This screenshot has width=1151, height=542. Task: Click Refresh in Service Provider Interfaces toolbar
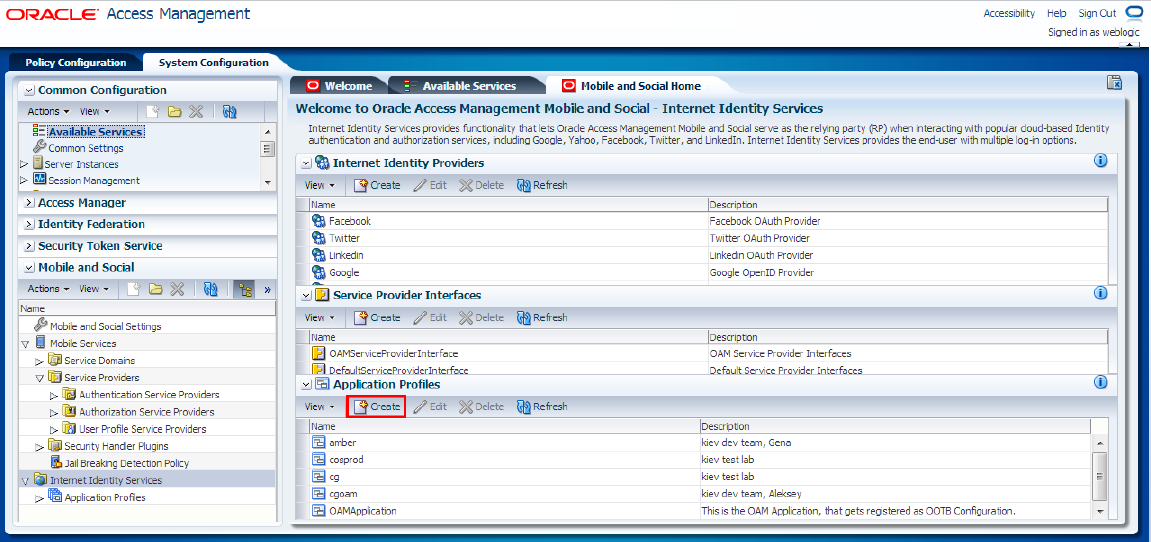(542, 317)
